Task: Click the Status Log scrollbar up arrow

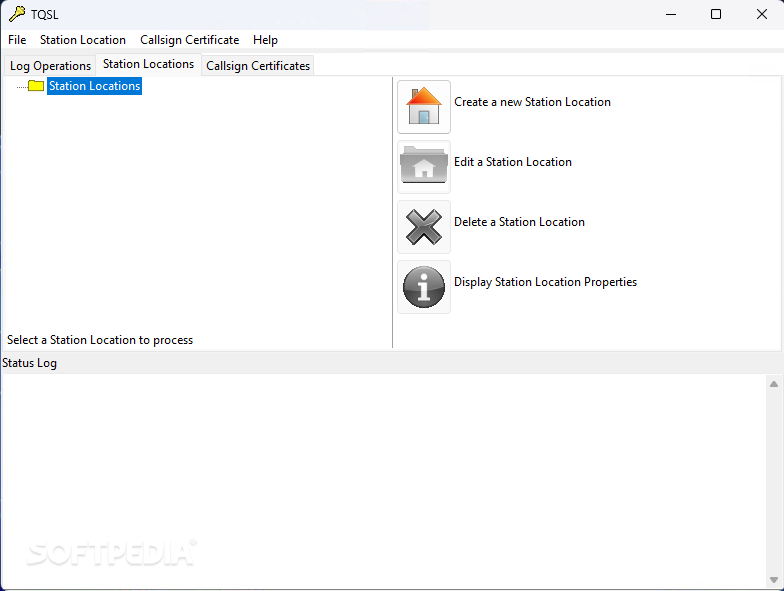Action: [x=774, y=384]
